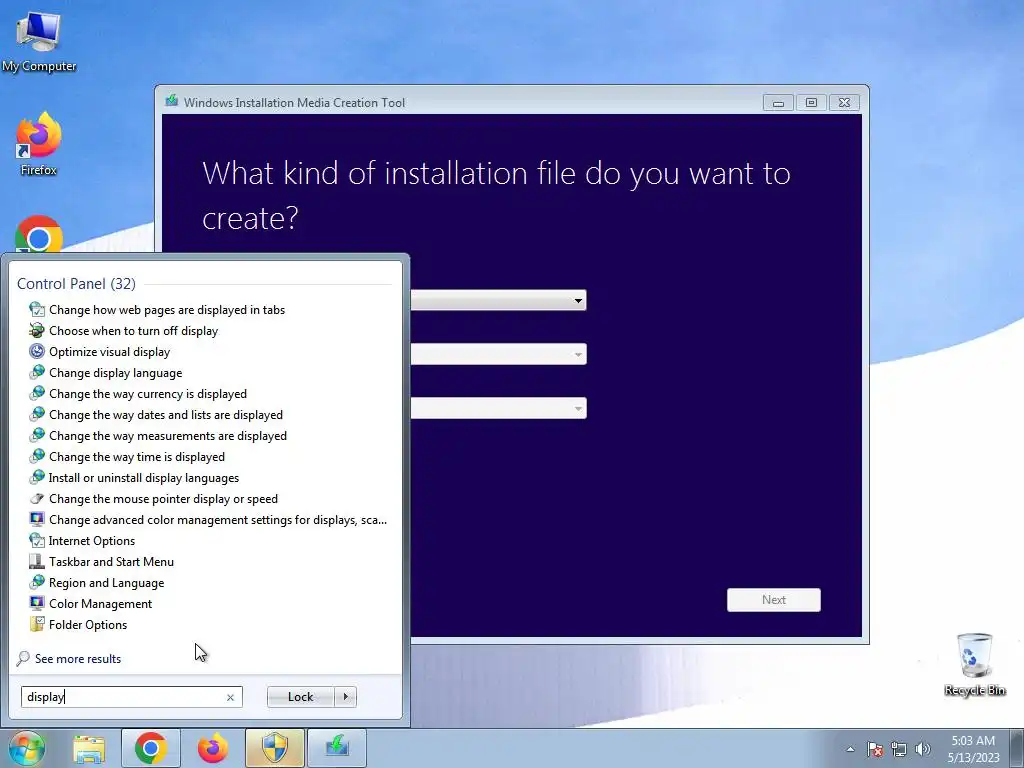1024x768 pixels.
Task: Open Choose when to turn off display
Action: pyautogui.click(x=133, y=330)
